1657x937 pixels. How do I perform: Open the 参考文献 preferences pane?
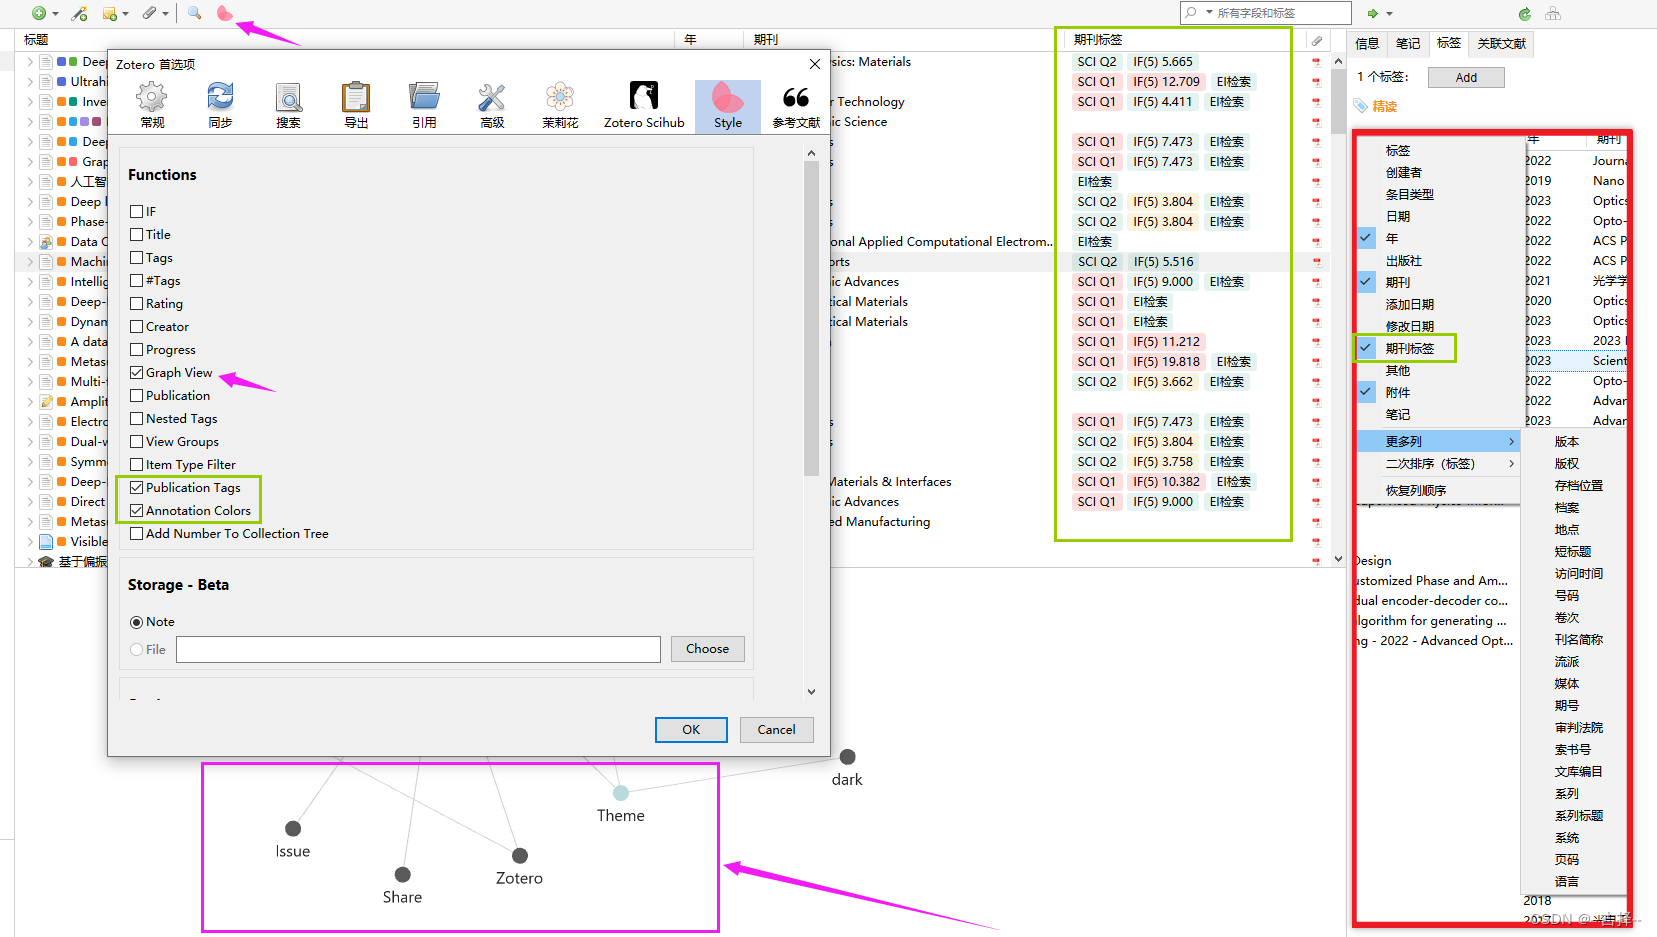[x=796, y=105]
